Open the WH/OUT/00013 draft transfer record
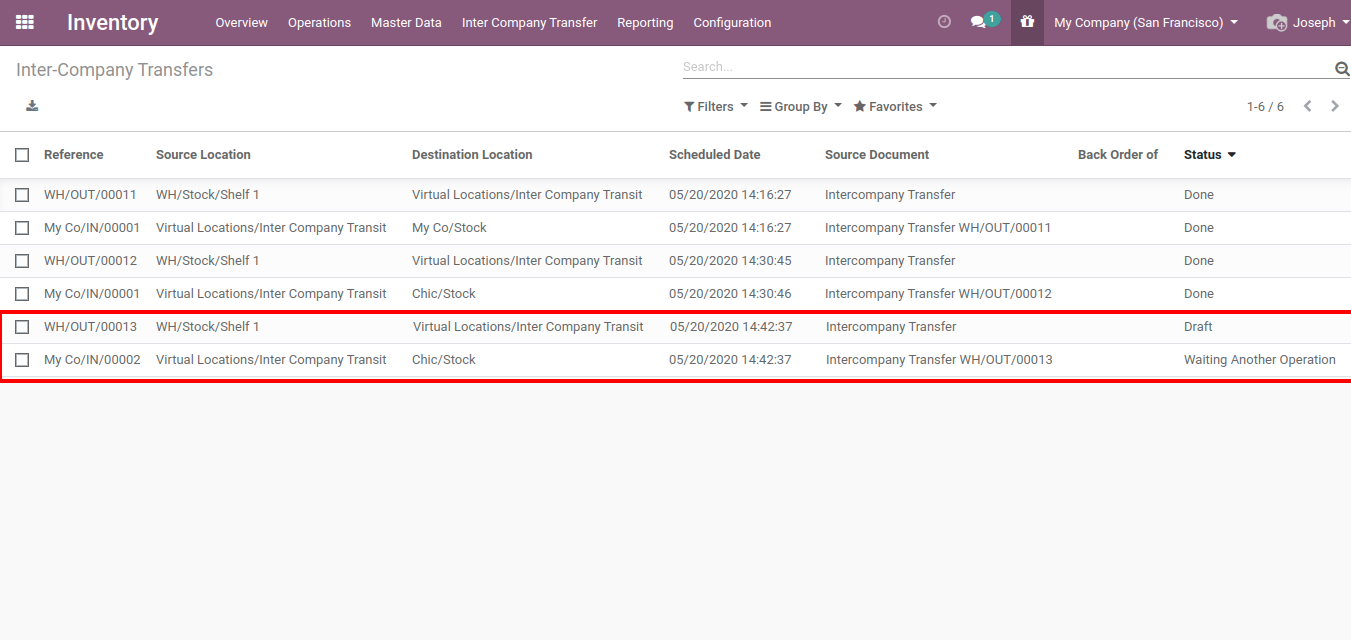1351x640 pixels. click(90, 327)
